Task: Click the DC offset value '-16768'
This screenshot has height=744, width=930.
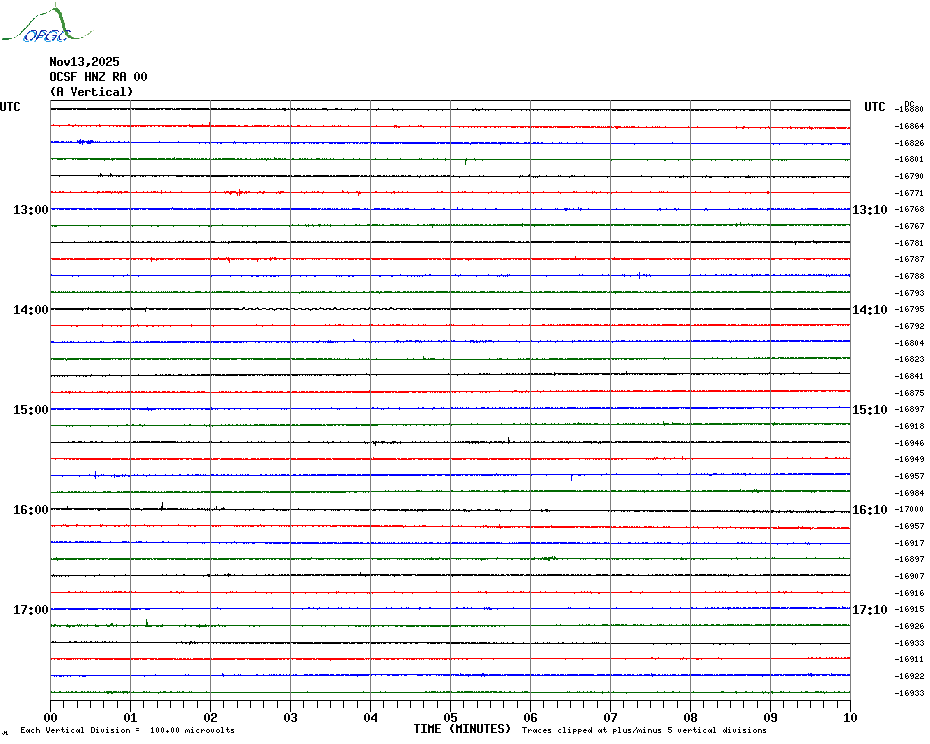Action: (909, 209)
